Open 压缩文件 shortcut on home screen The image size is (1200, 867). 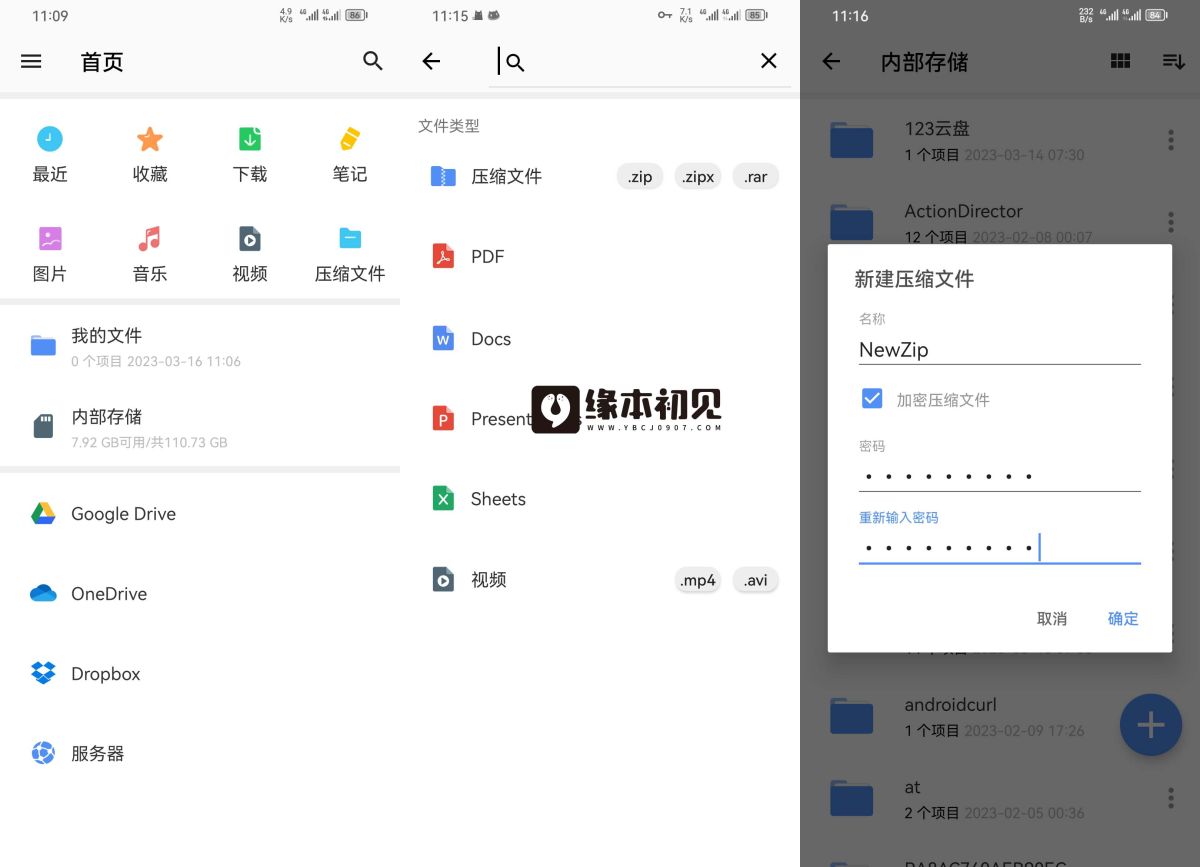click(350, 254)
